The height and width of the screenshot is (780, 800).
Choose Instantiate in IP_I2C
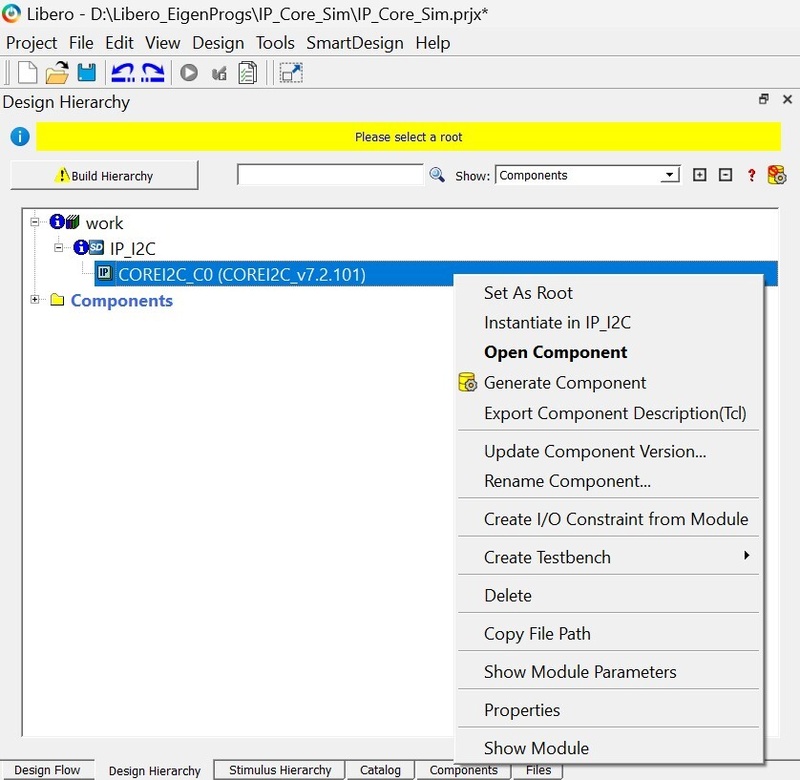(608, 322)
